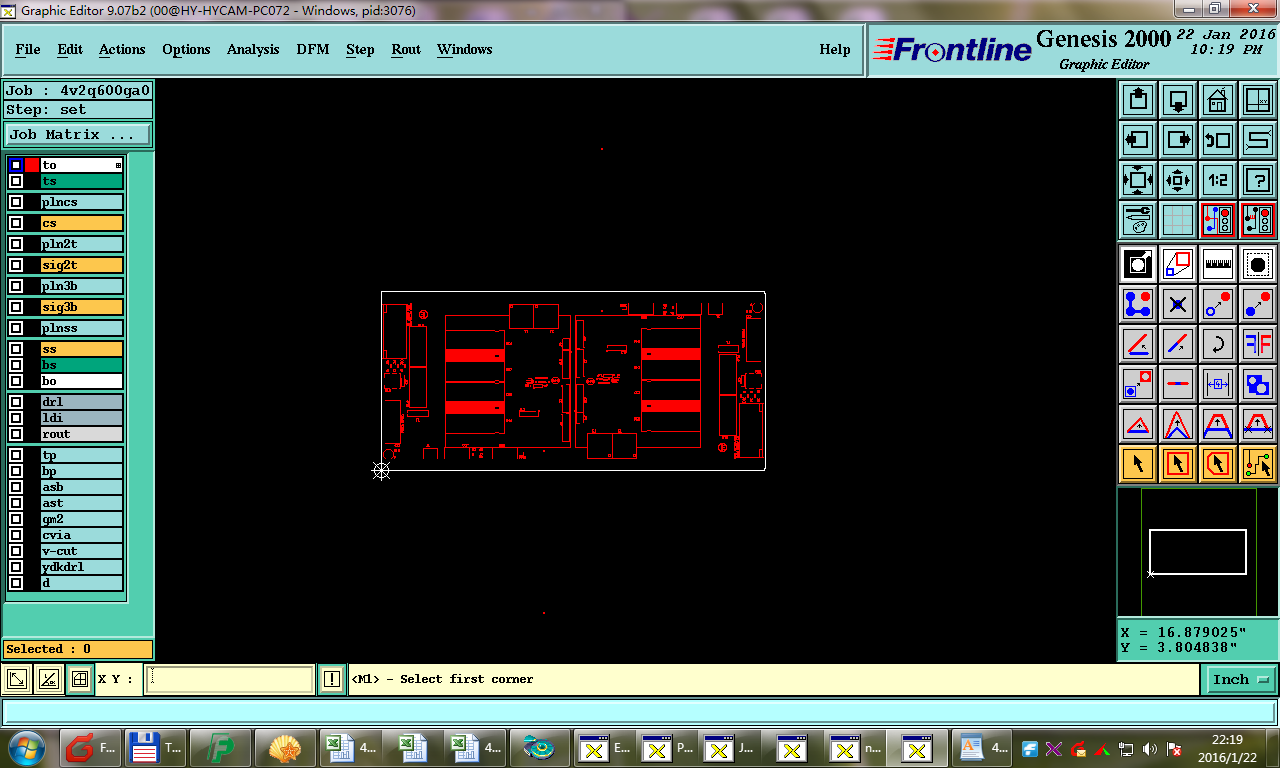Viewport: 1280px width, 768px height.
Task: Select the rectangle selection arrow tool
Action: point(1178,464)
